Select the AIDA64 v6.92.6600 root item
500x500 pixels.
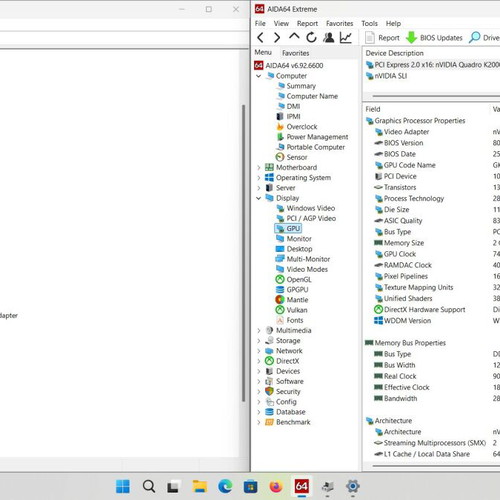pos(289,65)
